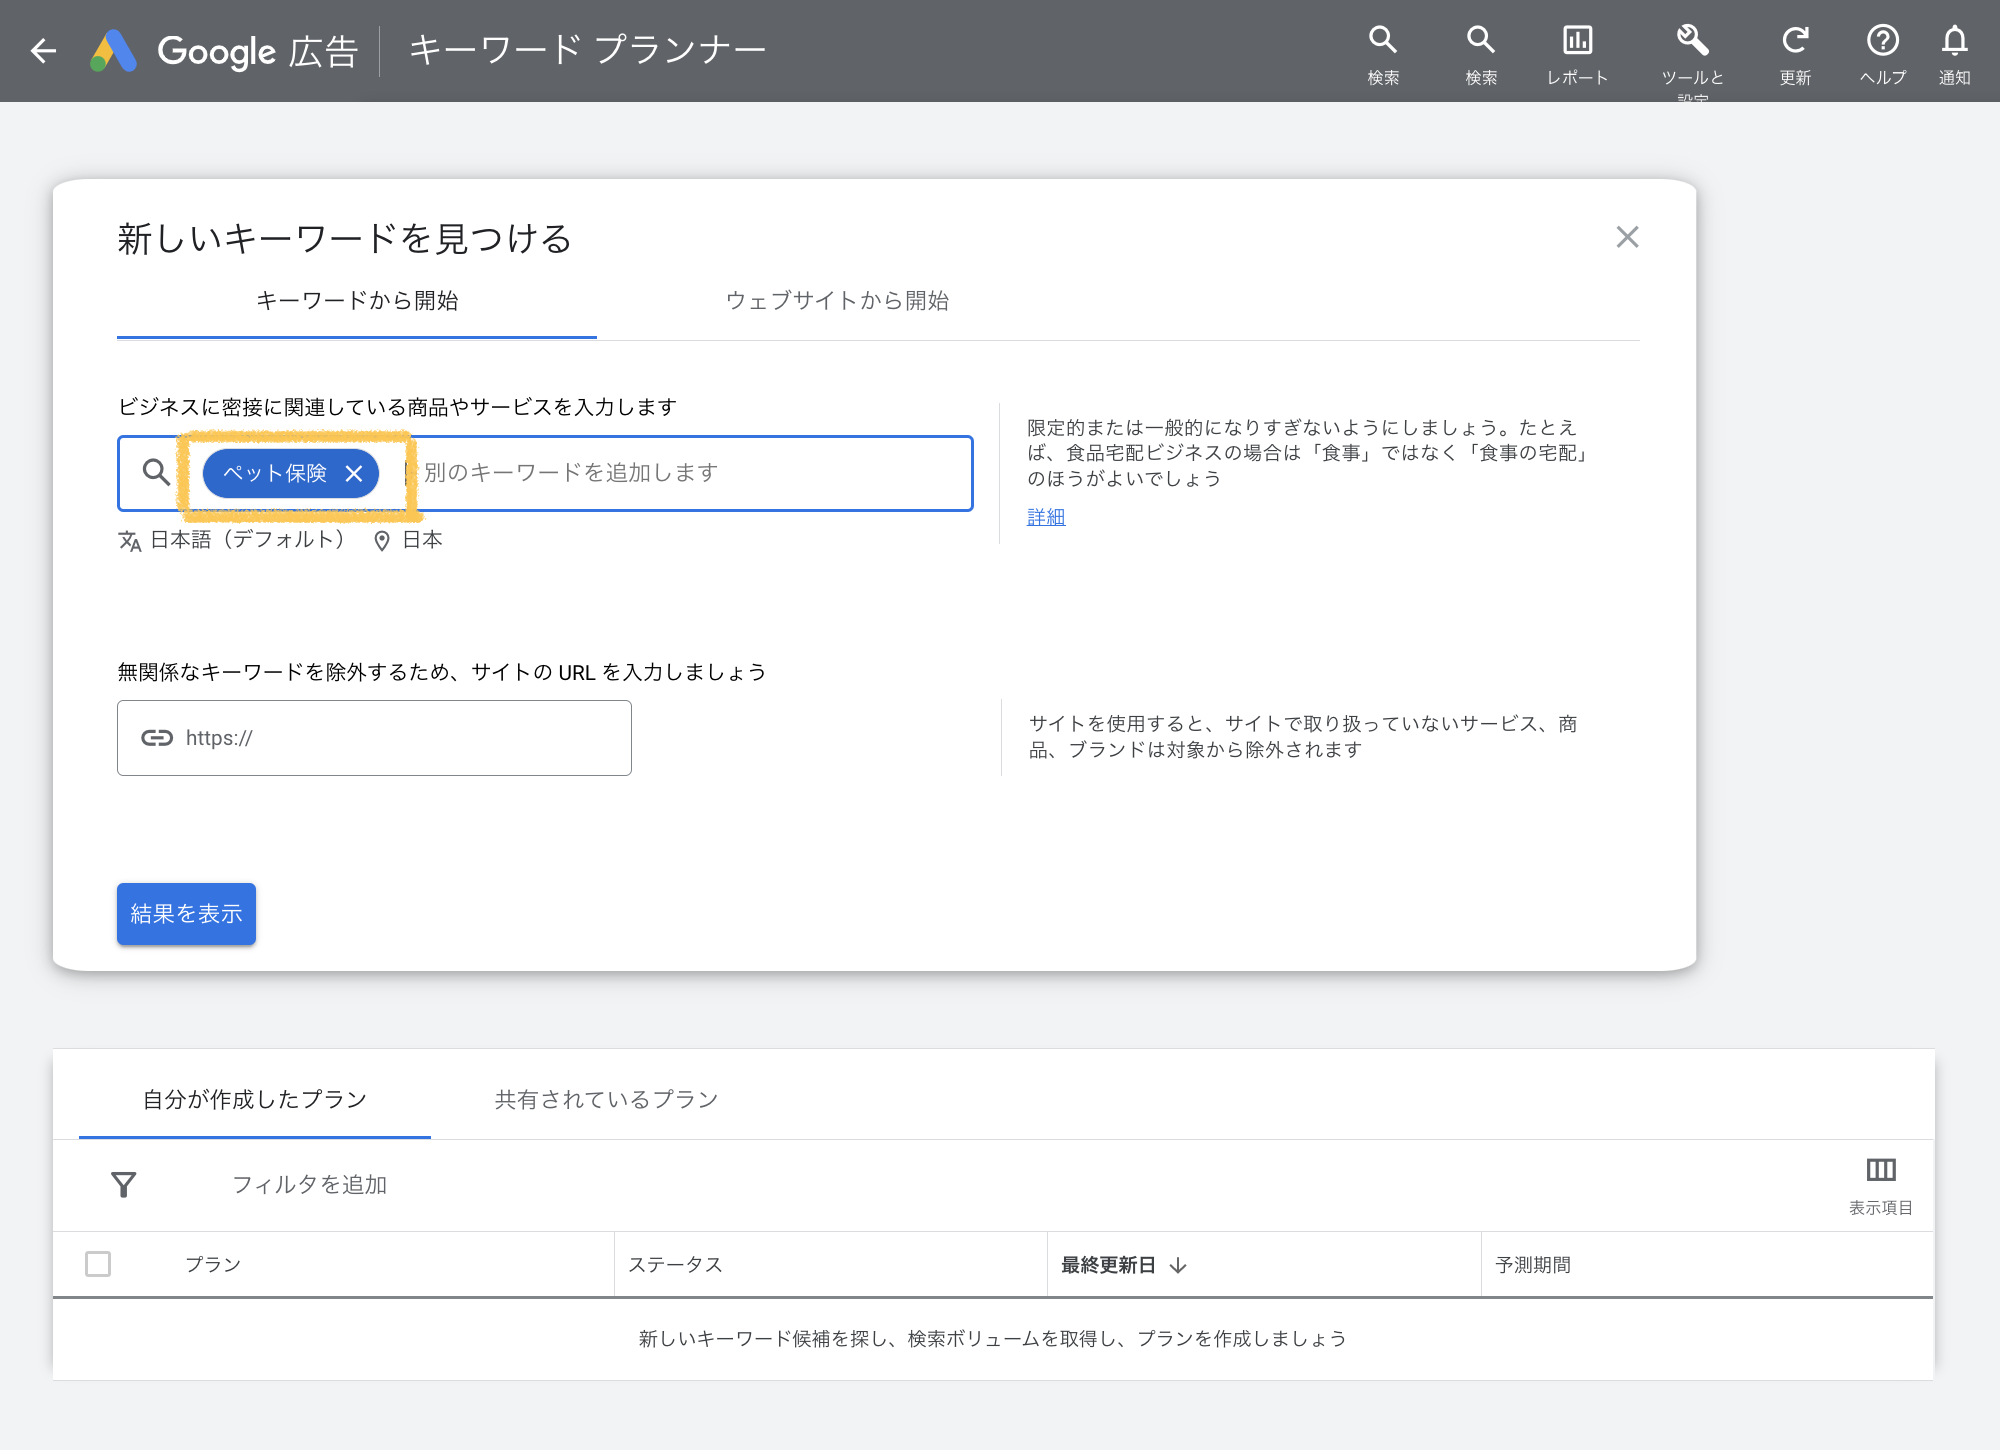This screenshot has width=2000, height=1450.
Task: Click the keyword search magnifier icon
Action: coord(155,472)
